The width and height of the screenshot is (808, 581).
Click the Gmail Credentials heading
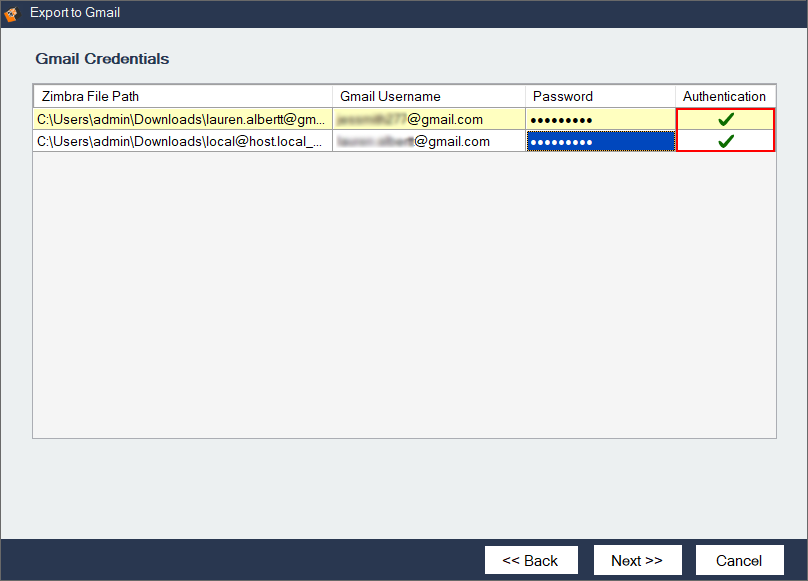[102, 59]
